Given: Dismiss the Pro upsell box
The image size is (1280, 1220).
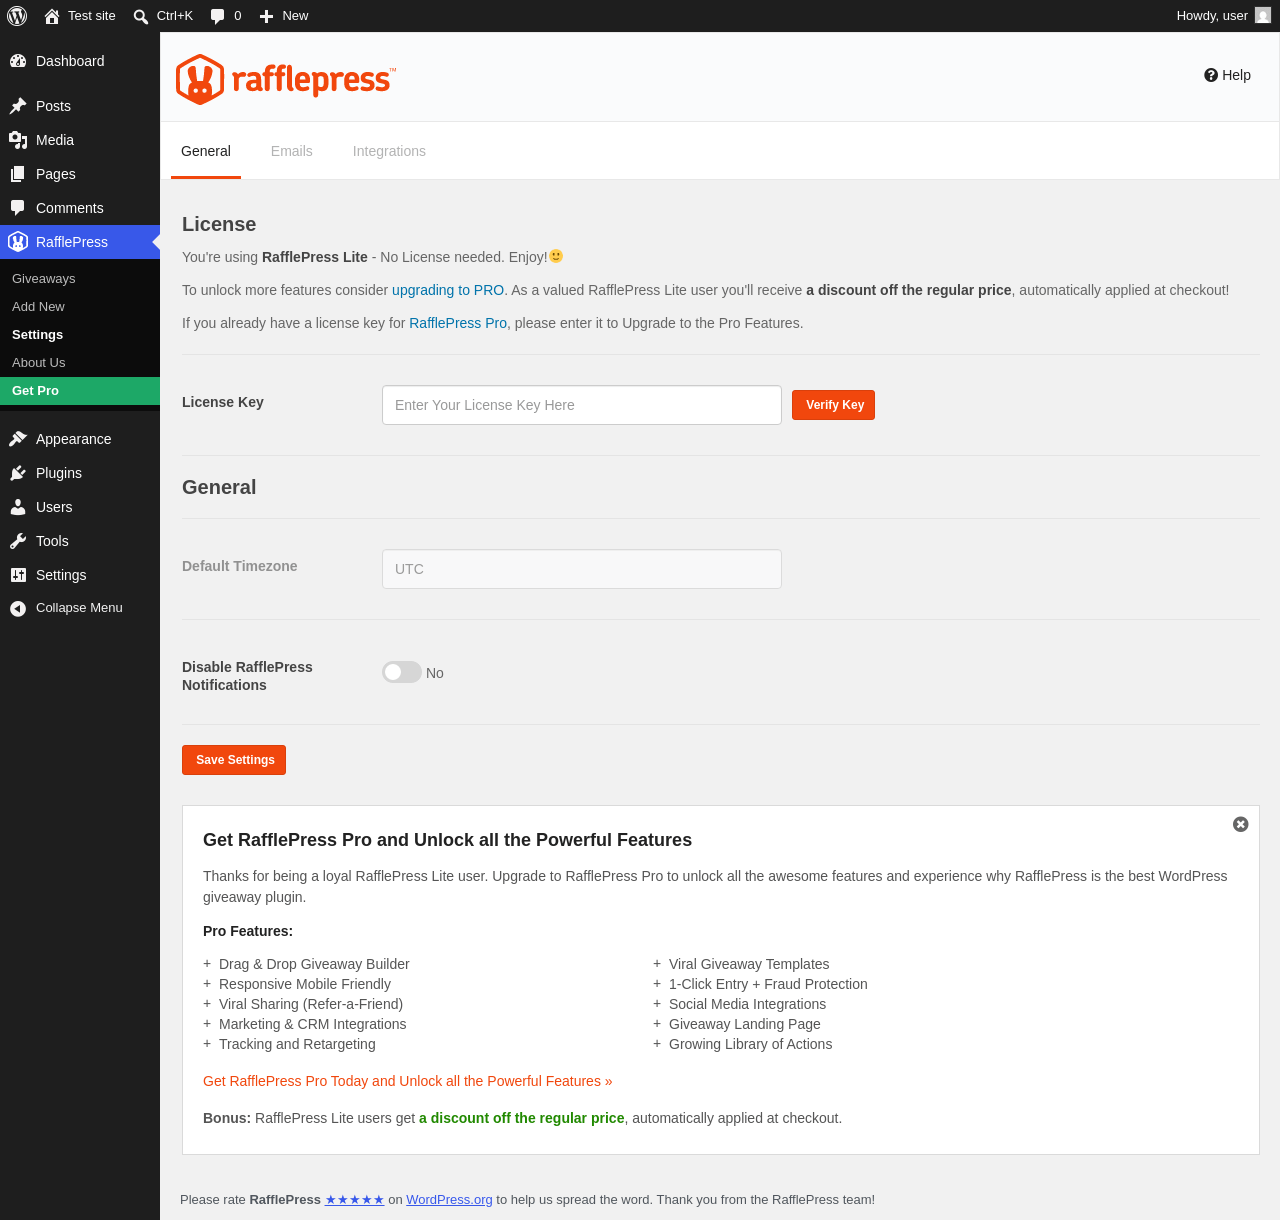Looking at the screenshot, I should click(1241, 824).
